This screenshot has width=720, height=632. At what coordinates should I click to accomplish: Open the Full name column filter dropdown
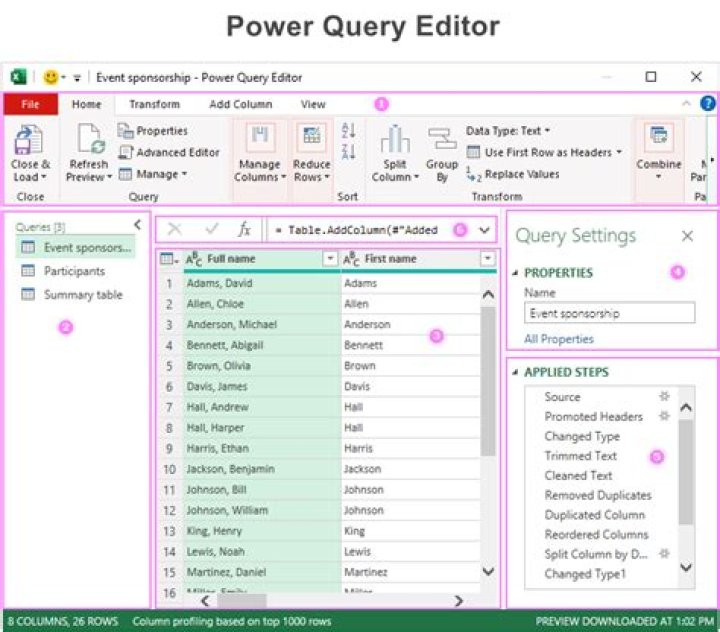pos(330,259)
